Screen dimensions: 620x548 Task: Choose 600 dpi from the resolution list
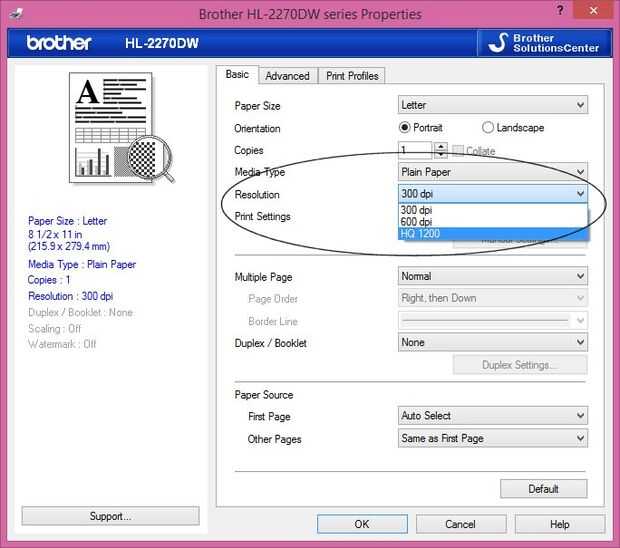tap(493, 222)
